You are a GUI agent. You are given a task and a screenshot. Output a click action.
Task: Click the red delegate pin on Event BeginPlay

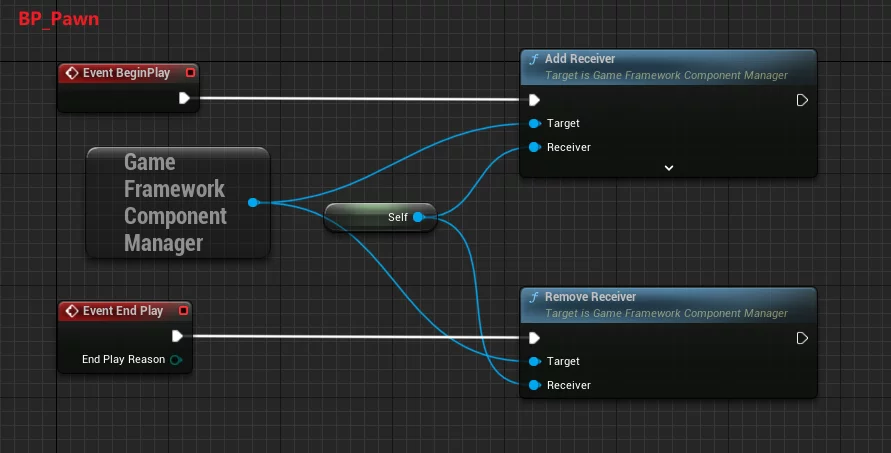[x=191, y=73]
